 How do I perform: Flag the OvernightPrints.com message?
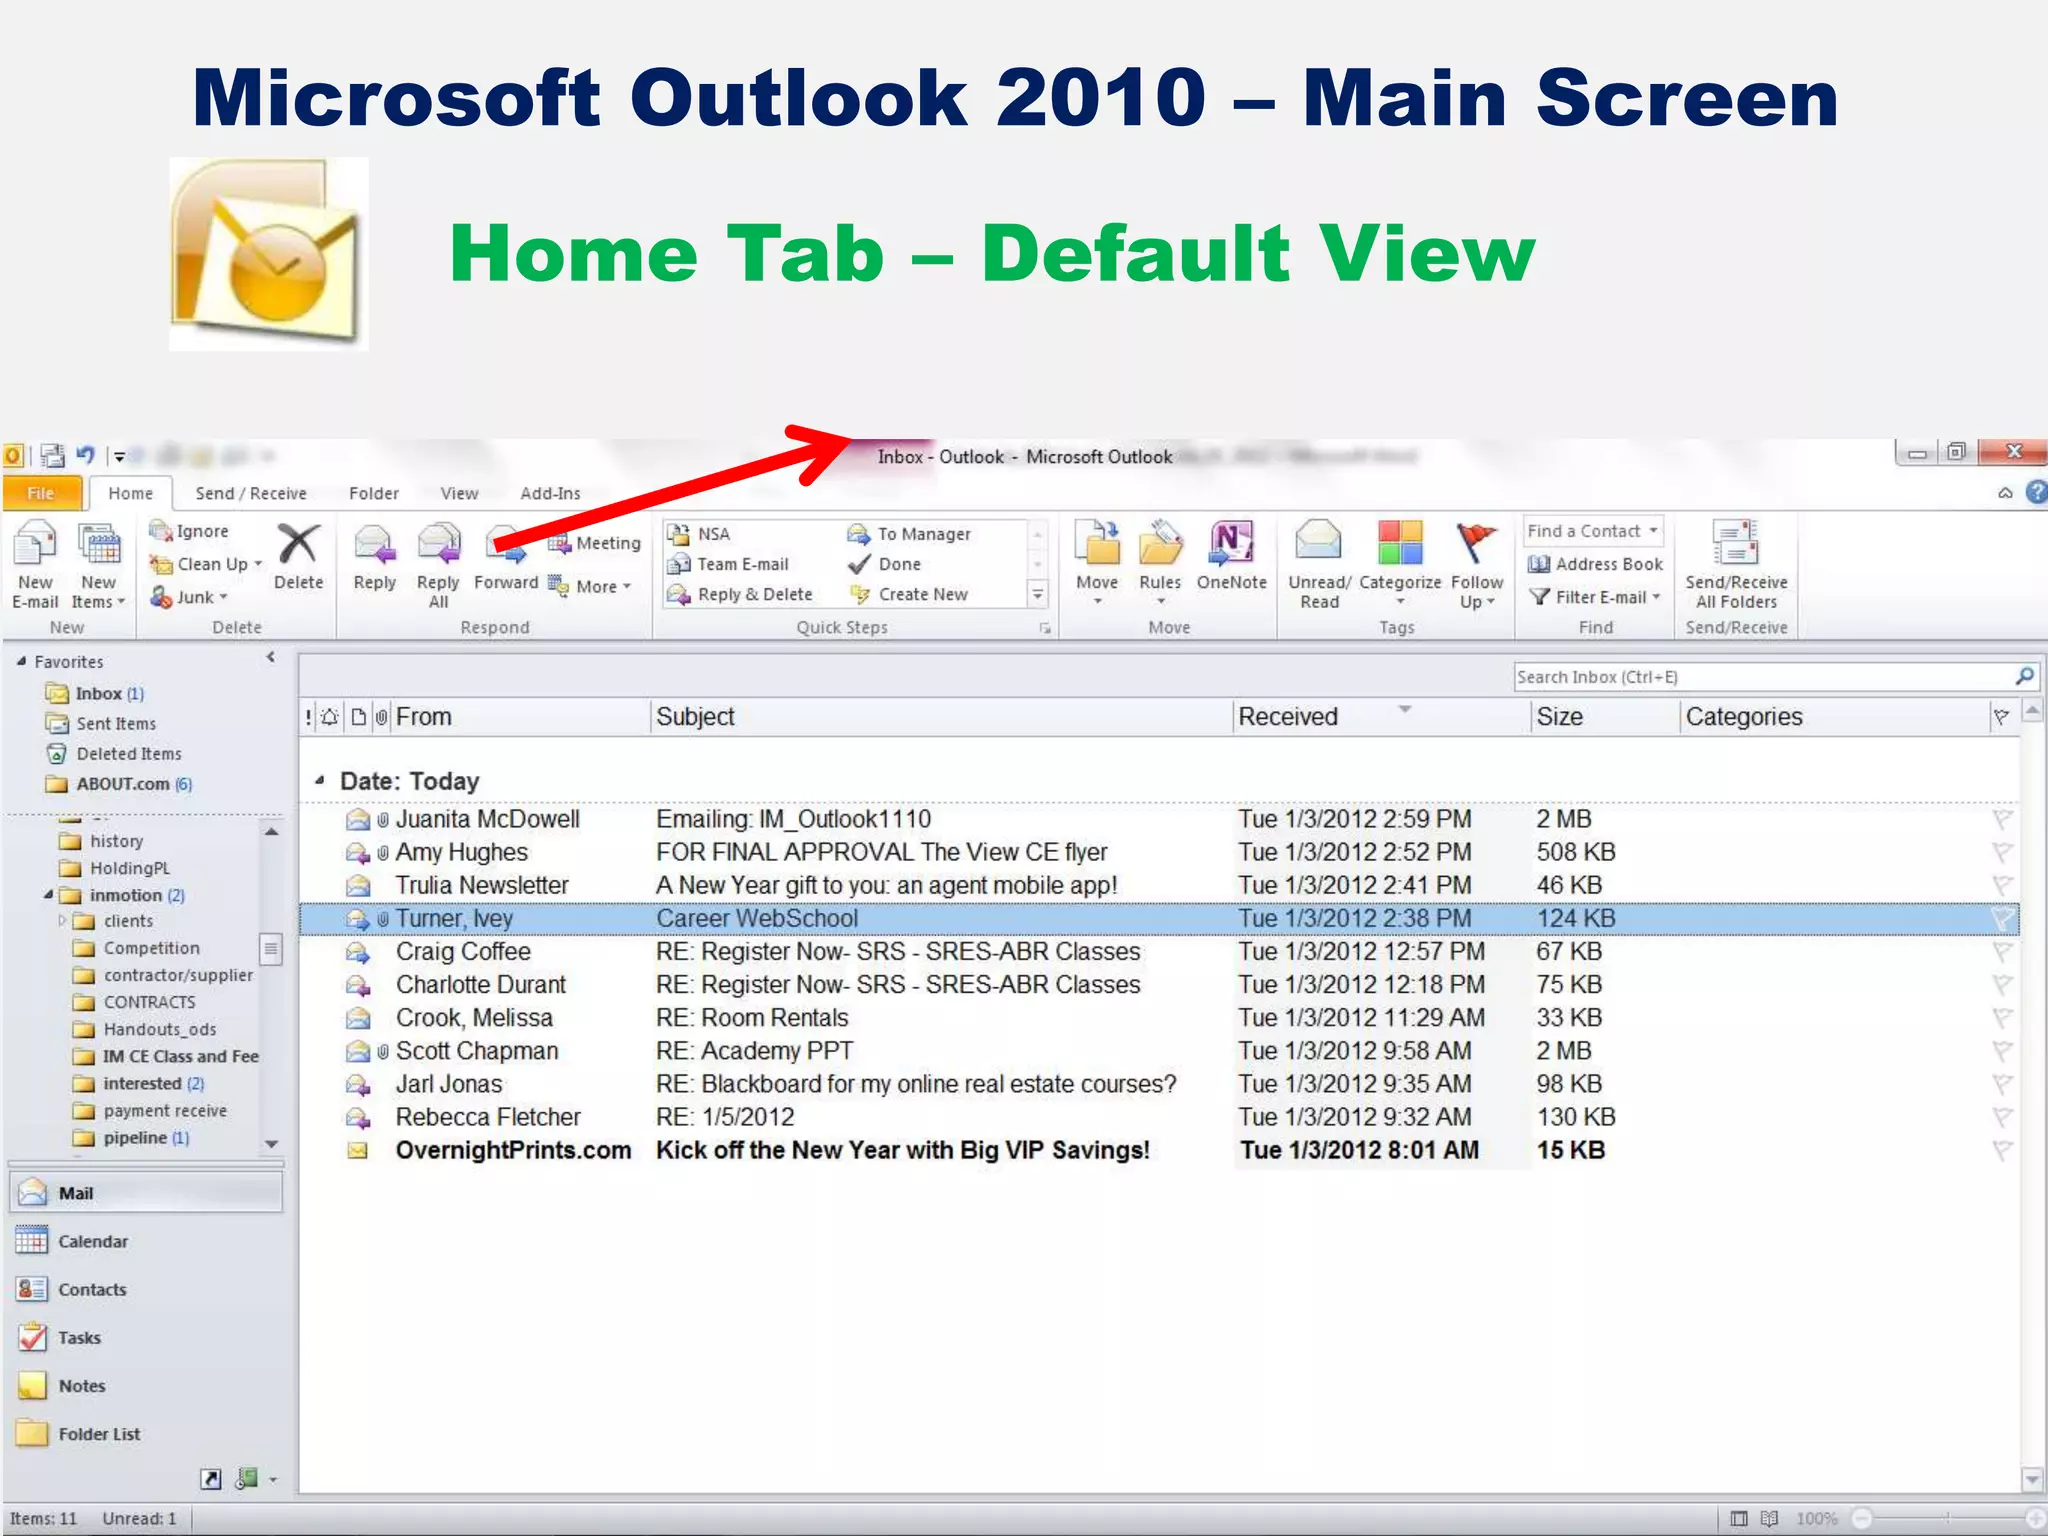click(x=2002, y=1150)
